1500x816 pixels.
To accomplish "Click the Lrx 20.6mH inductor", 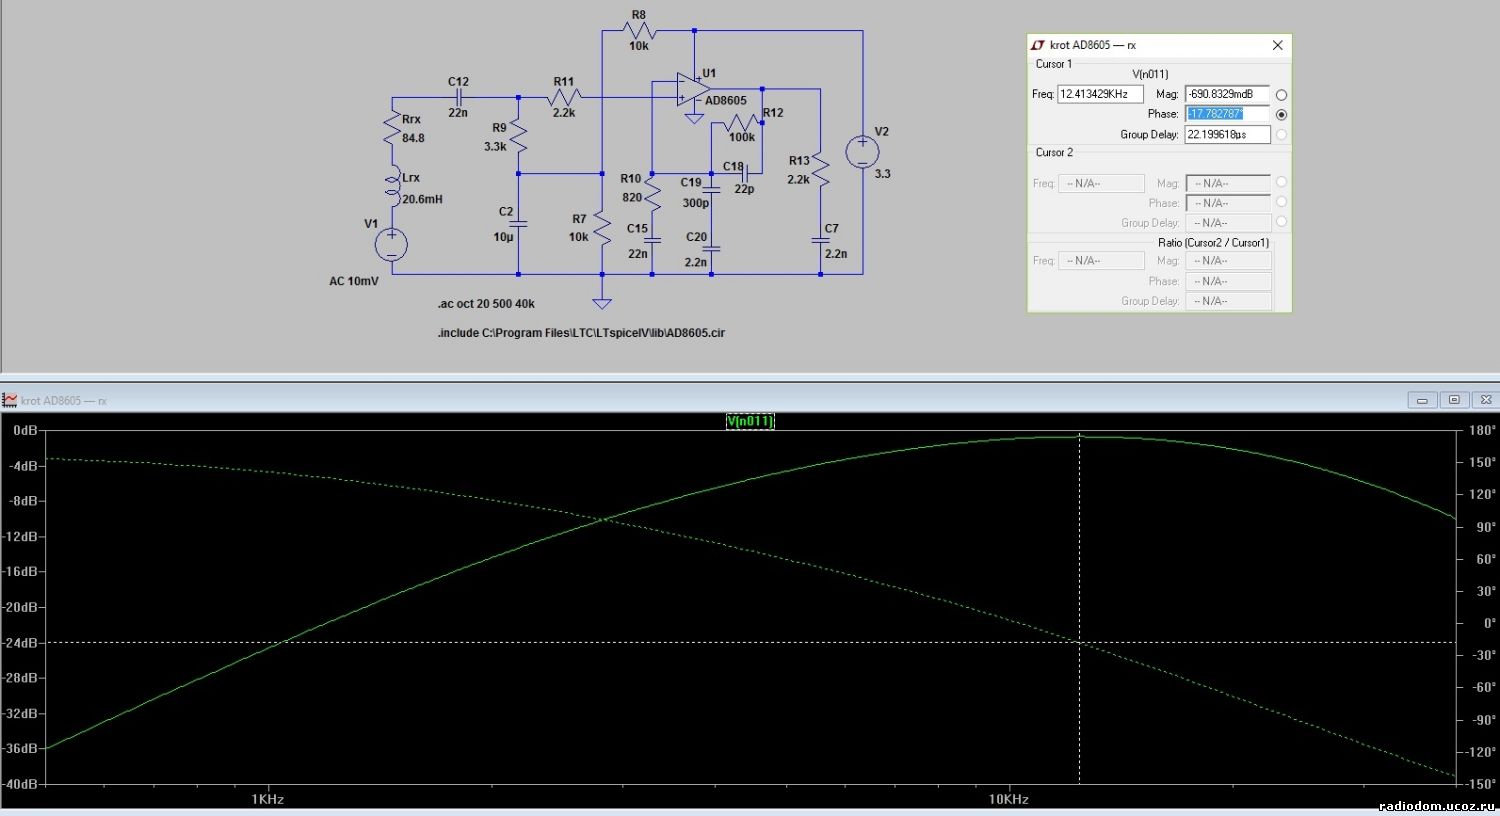I will [391, 187].
